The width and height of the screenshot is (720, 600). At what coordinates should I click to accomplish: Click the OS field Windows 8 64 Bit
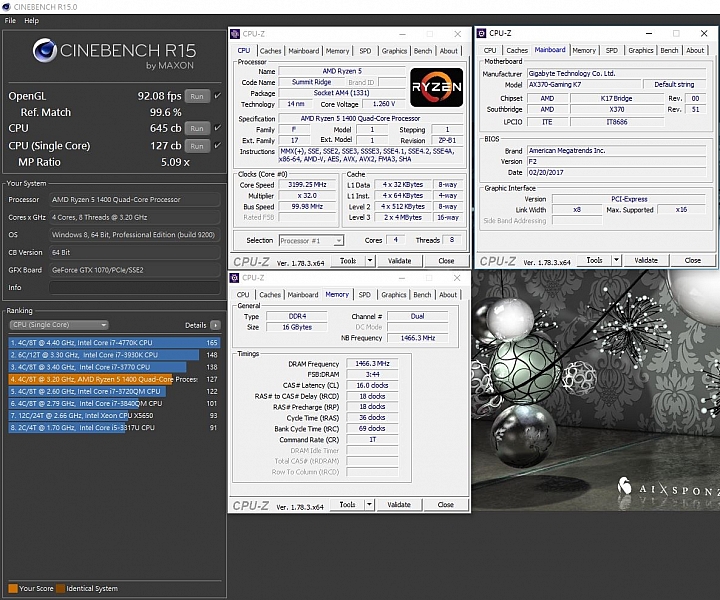click(x=135, y=235)
